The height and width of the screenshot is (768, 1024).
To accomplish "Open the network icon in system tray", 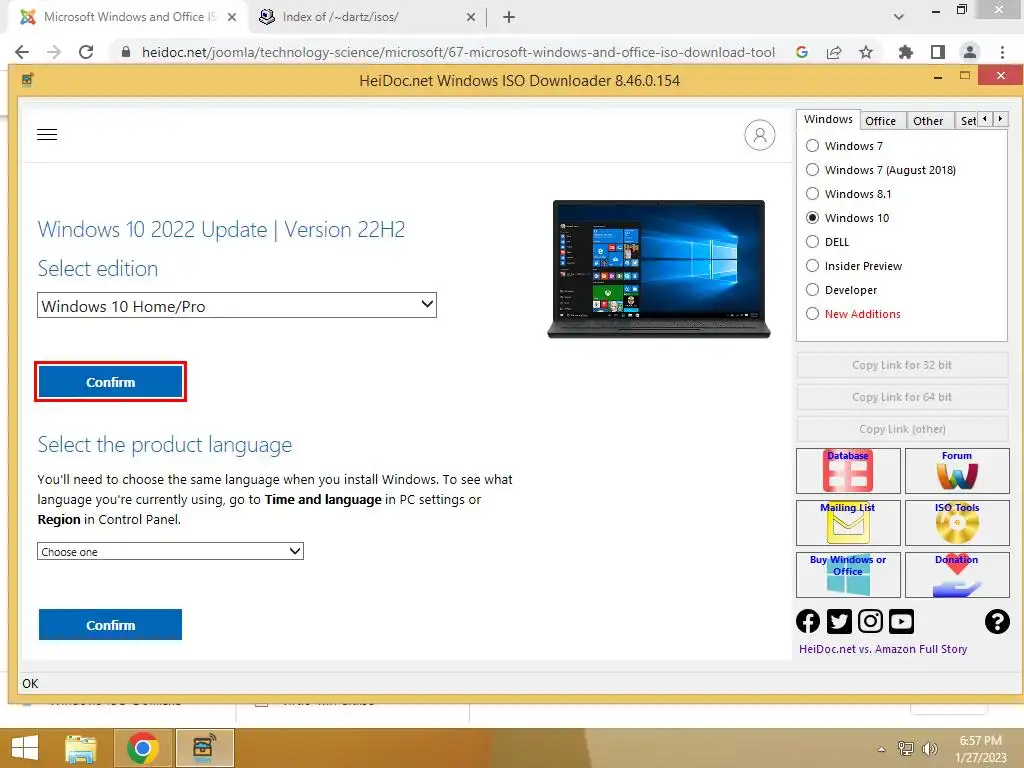I will tap(906, 749).
